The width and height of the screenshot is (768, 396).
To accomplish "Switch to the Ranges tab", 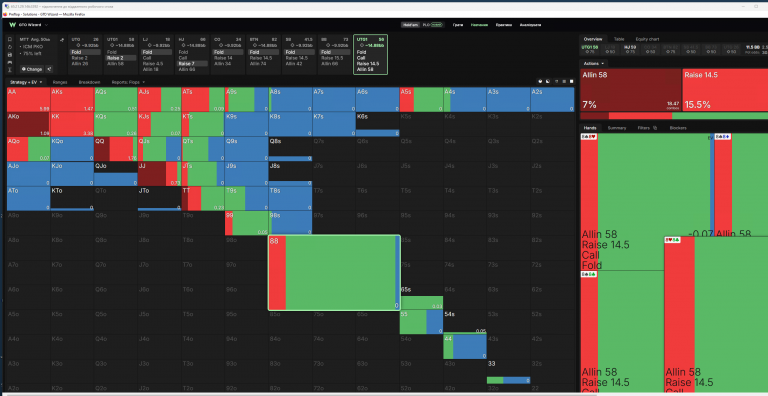I will coord(60,82).
